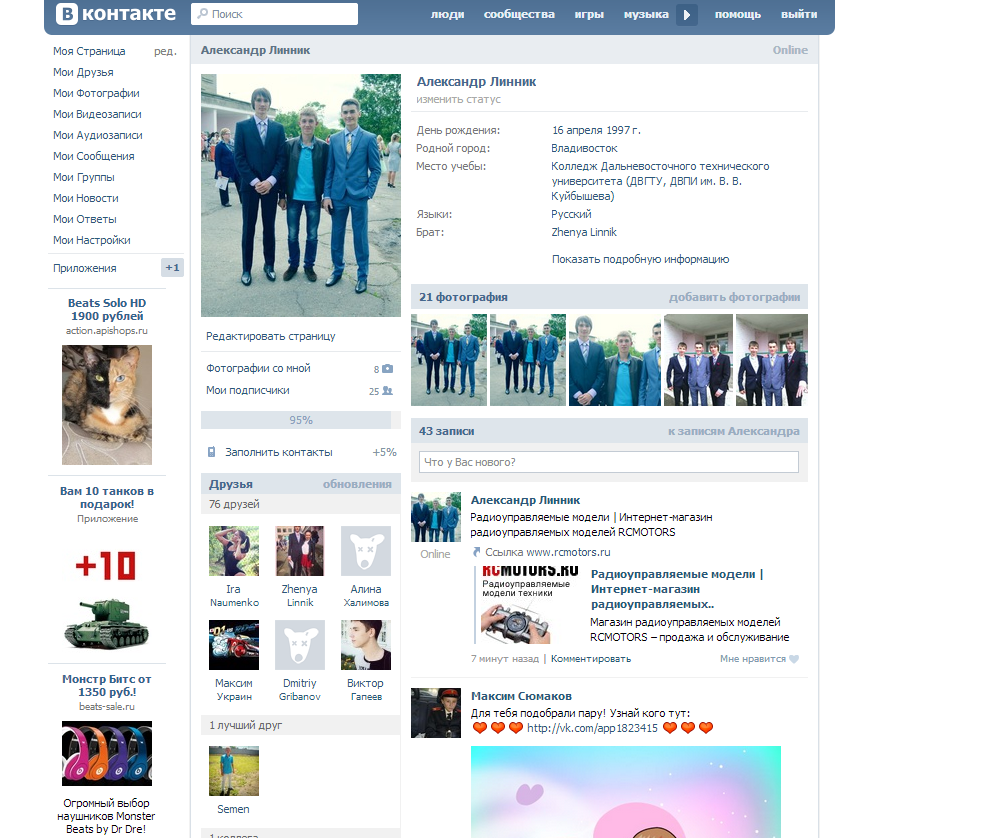Open Dmitriy Gribanov's placeholder avatar
The height and width of the screenshot is (838, 986).
click(x=300, y=645)
